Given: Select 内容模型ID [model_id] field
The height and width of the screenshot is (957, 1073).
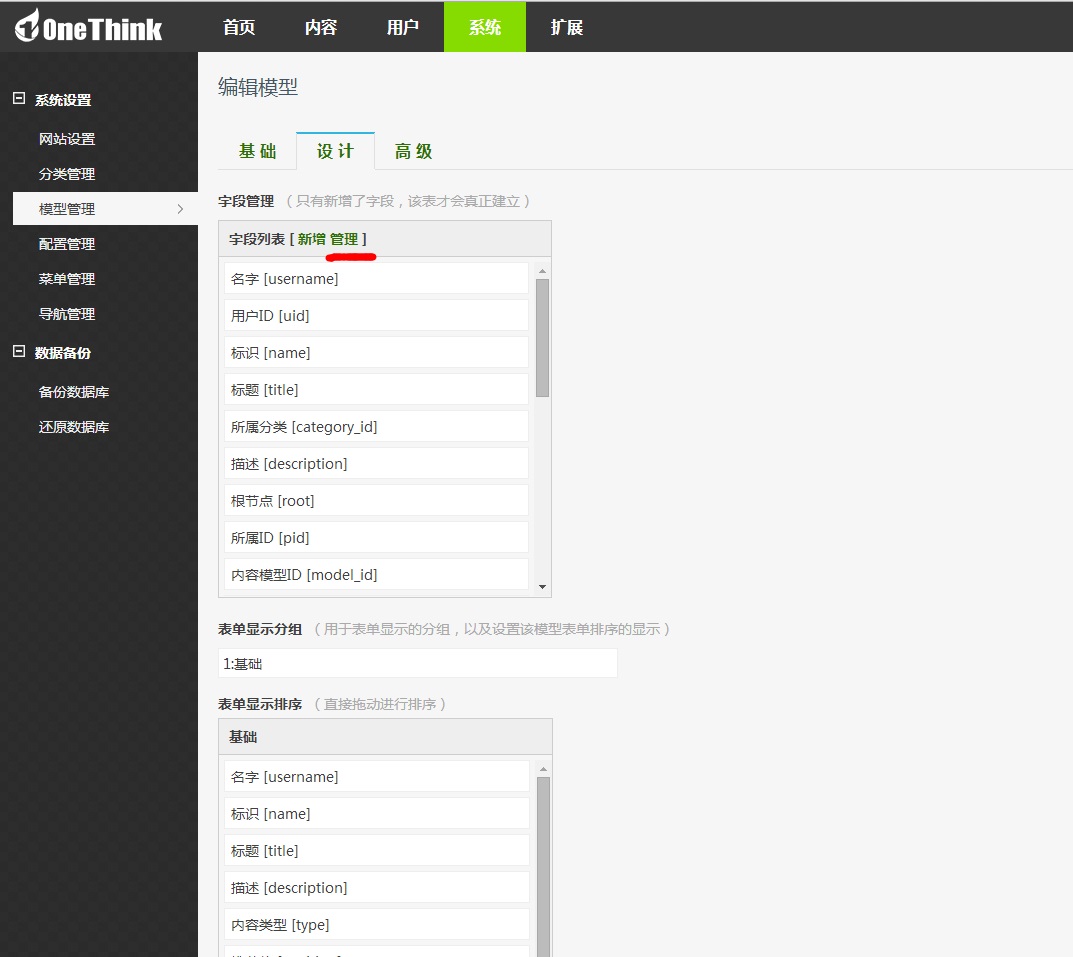Looking at the screenshot, I should coord(376,574).
